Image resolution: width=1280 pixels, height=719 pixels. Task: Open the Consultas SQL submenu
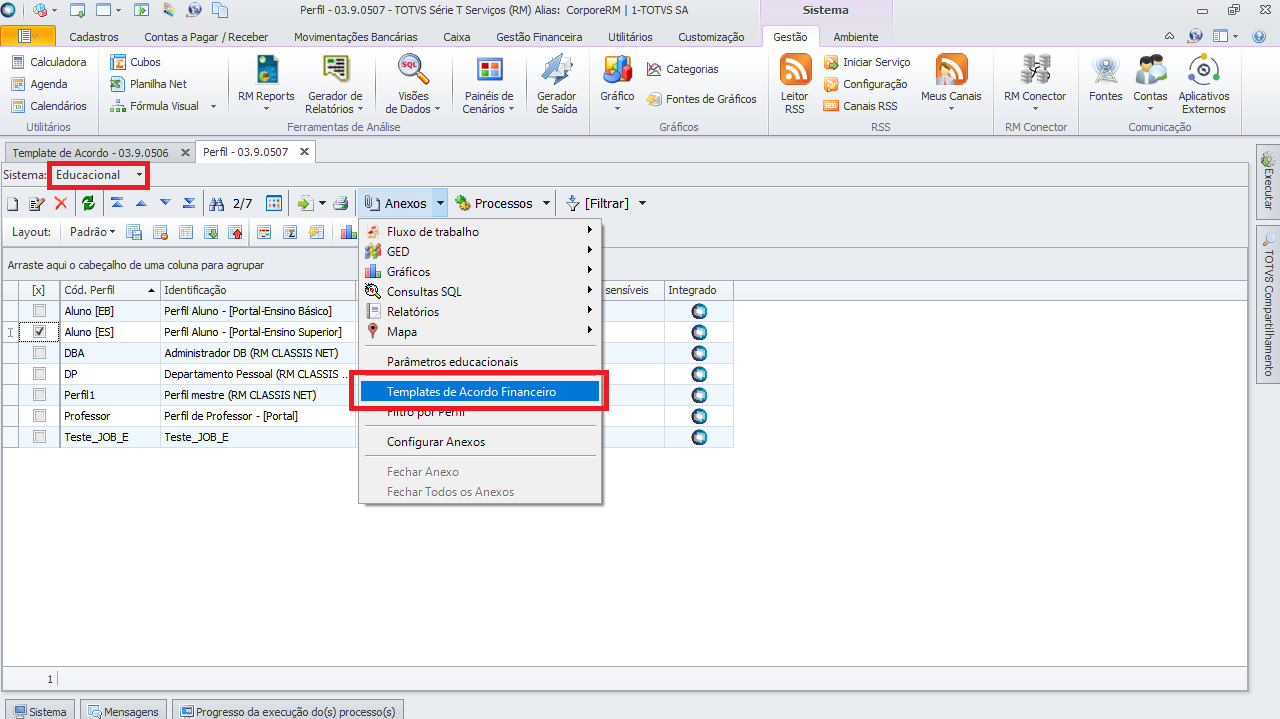click(480, 292)
